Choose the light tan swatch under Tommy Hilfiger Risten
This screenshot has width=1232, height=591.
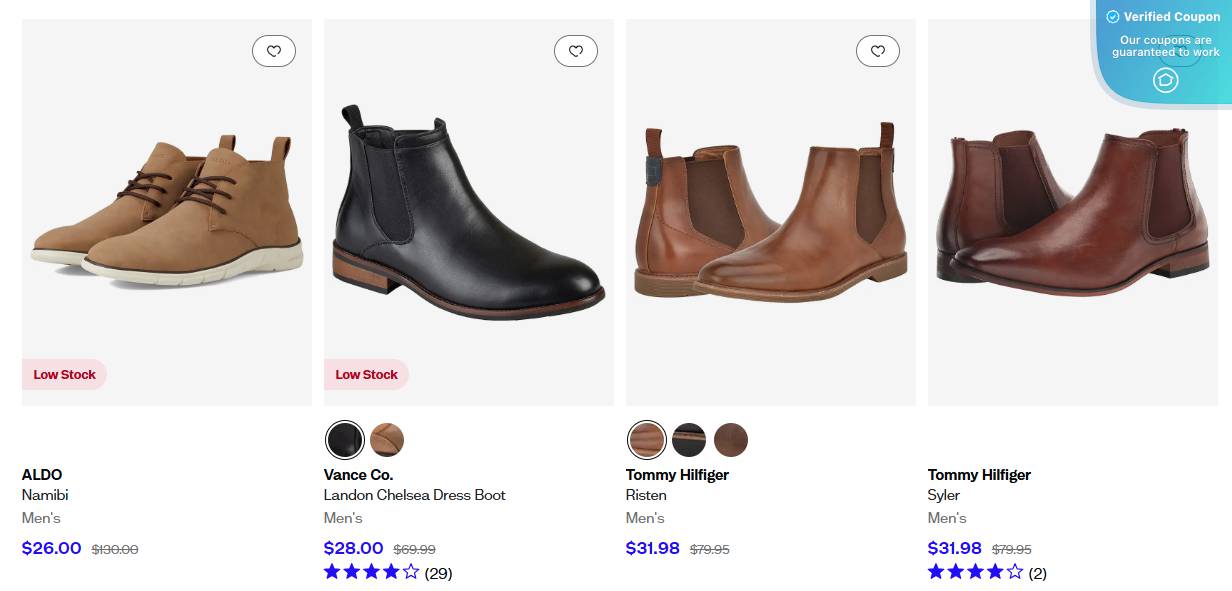coord(646,439)
